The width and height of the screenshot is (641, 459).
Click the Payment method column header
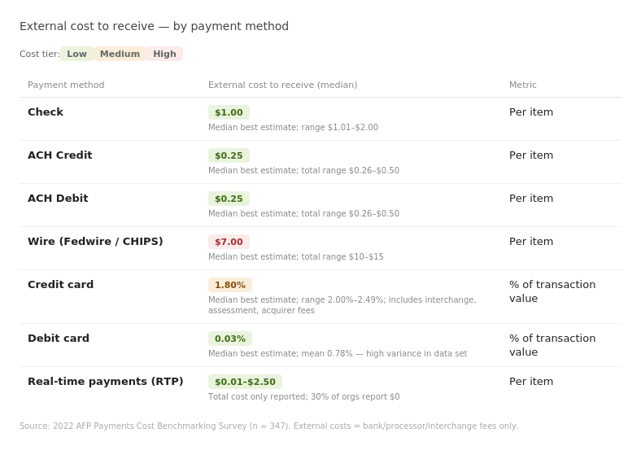click(x=66, y=85)
